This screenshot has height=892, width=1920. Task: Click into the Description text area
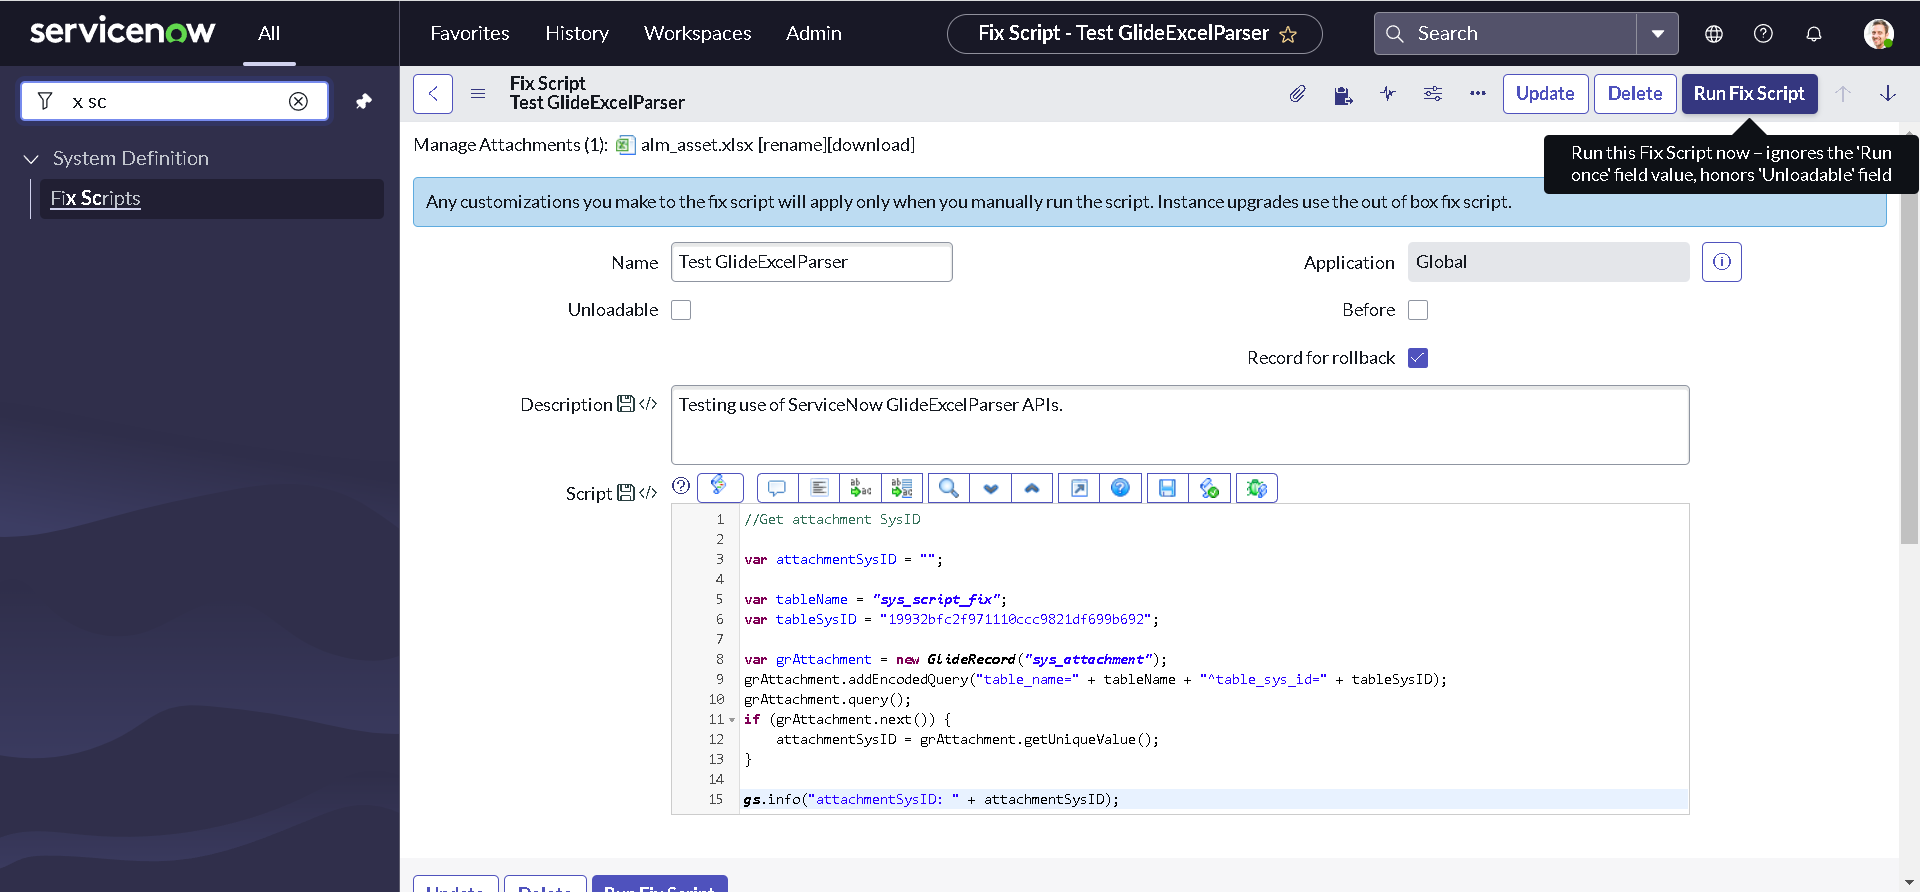(x=1180, y=425)
